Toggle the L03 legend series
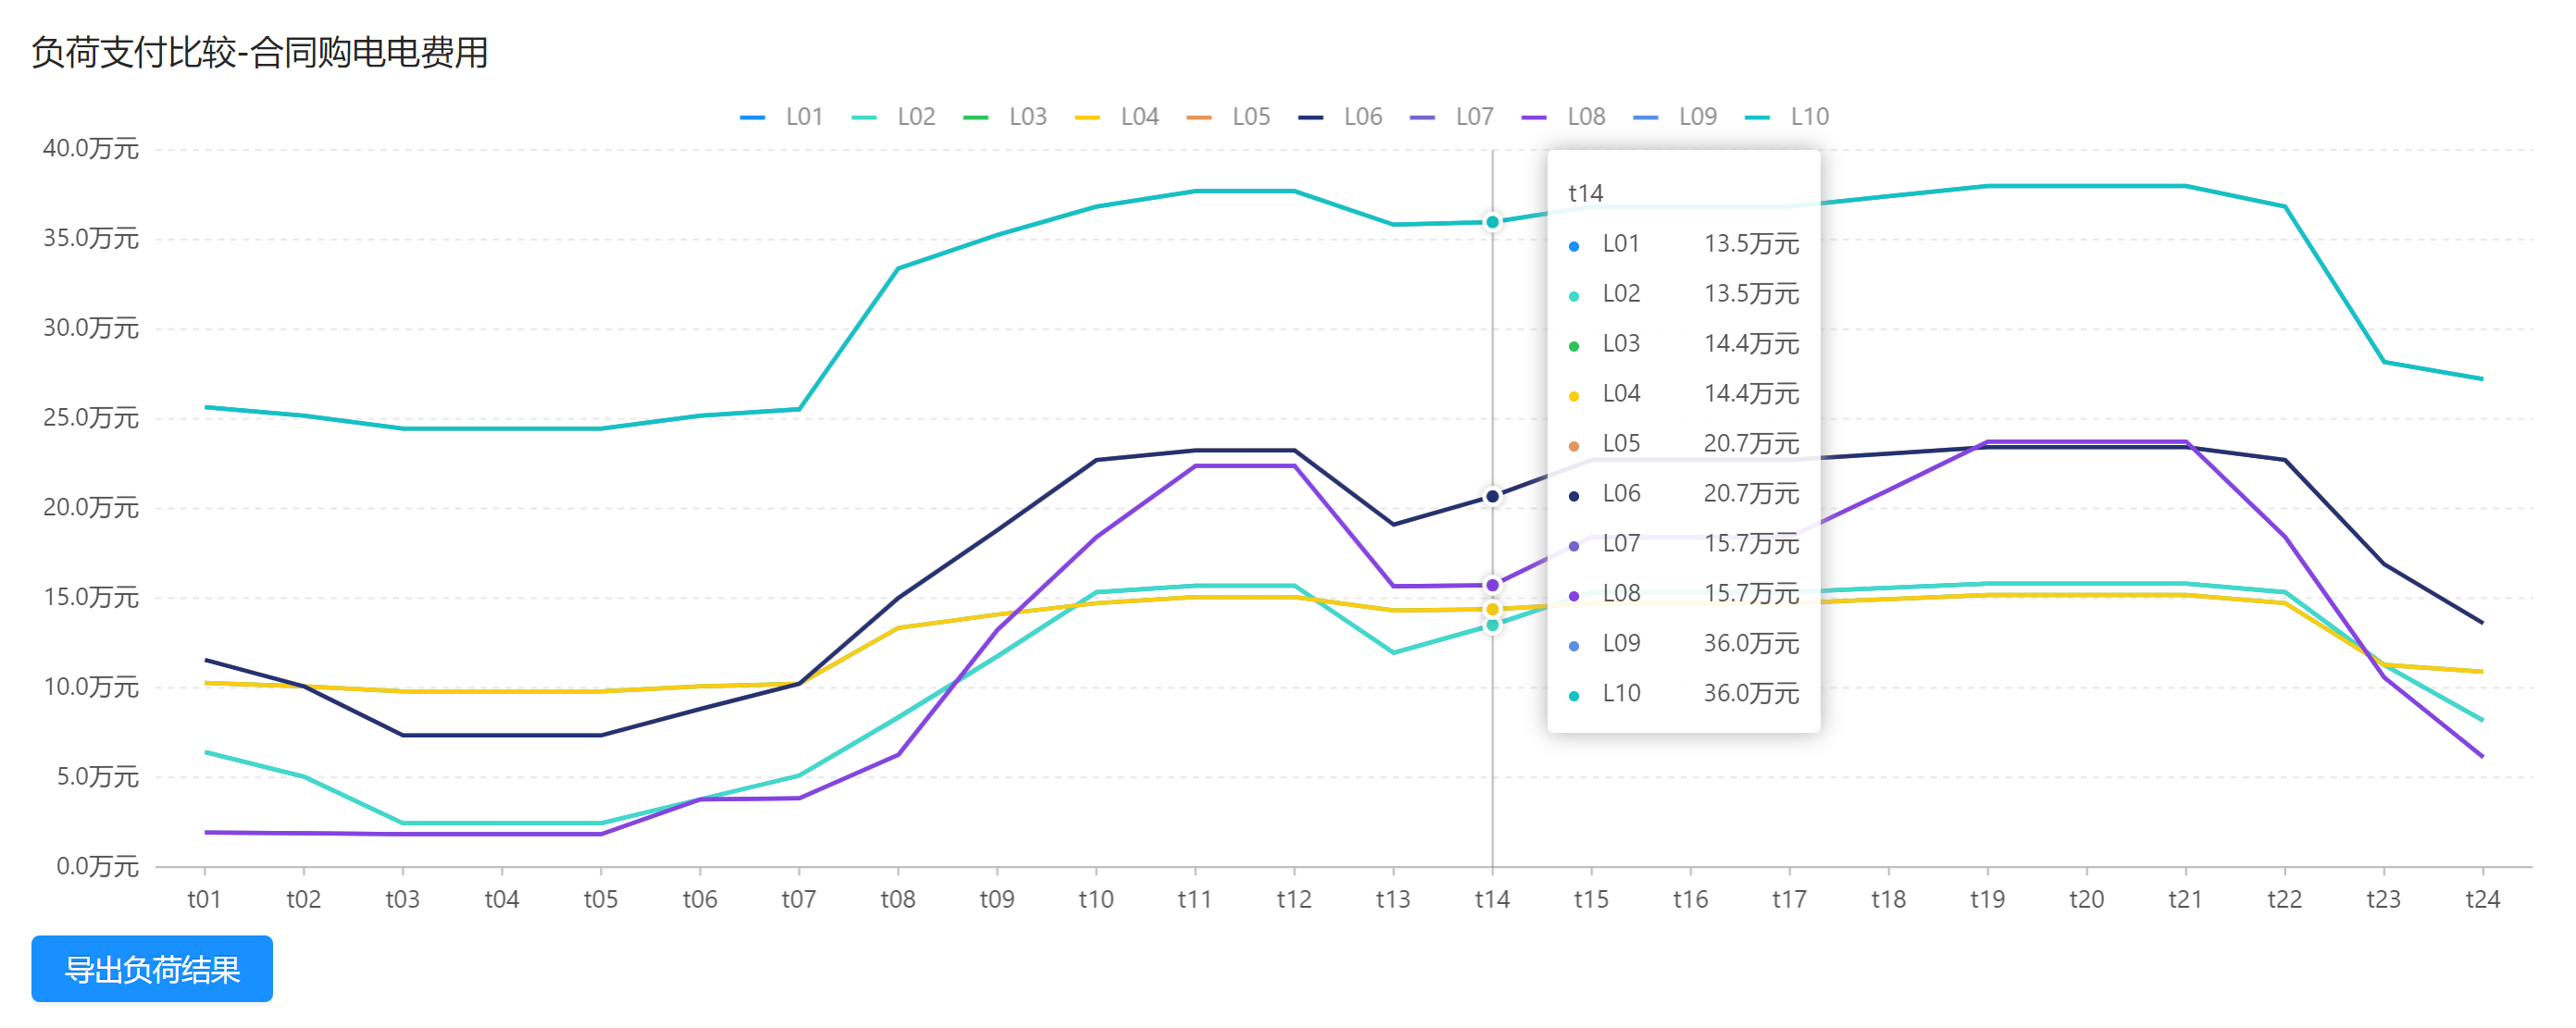The width and height of the screenshot is (2576, 1028). tap(1005, 117)
